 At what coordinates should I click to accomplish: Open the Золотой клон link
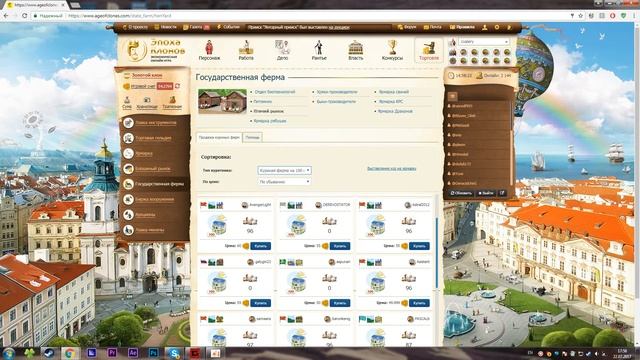[147, 76]
